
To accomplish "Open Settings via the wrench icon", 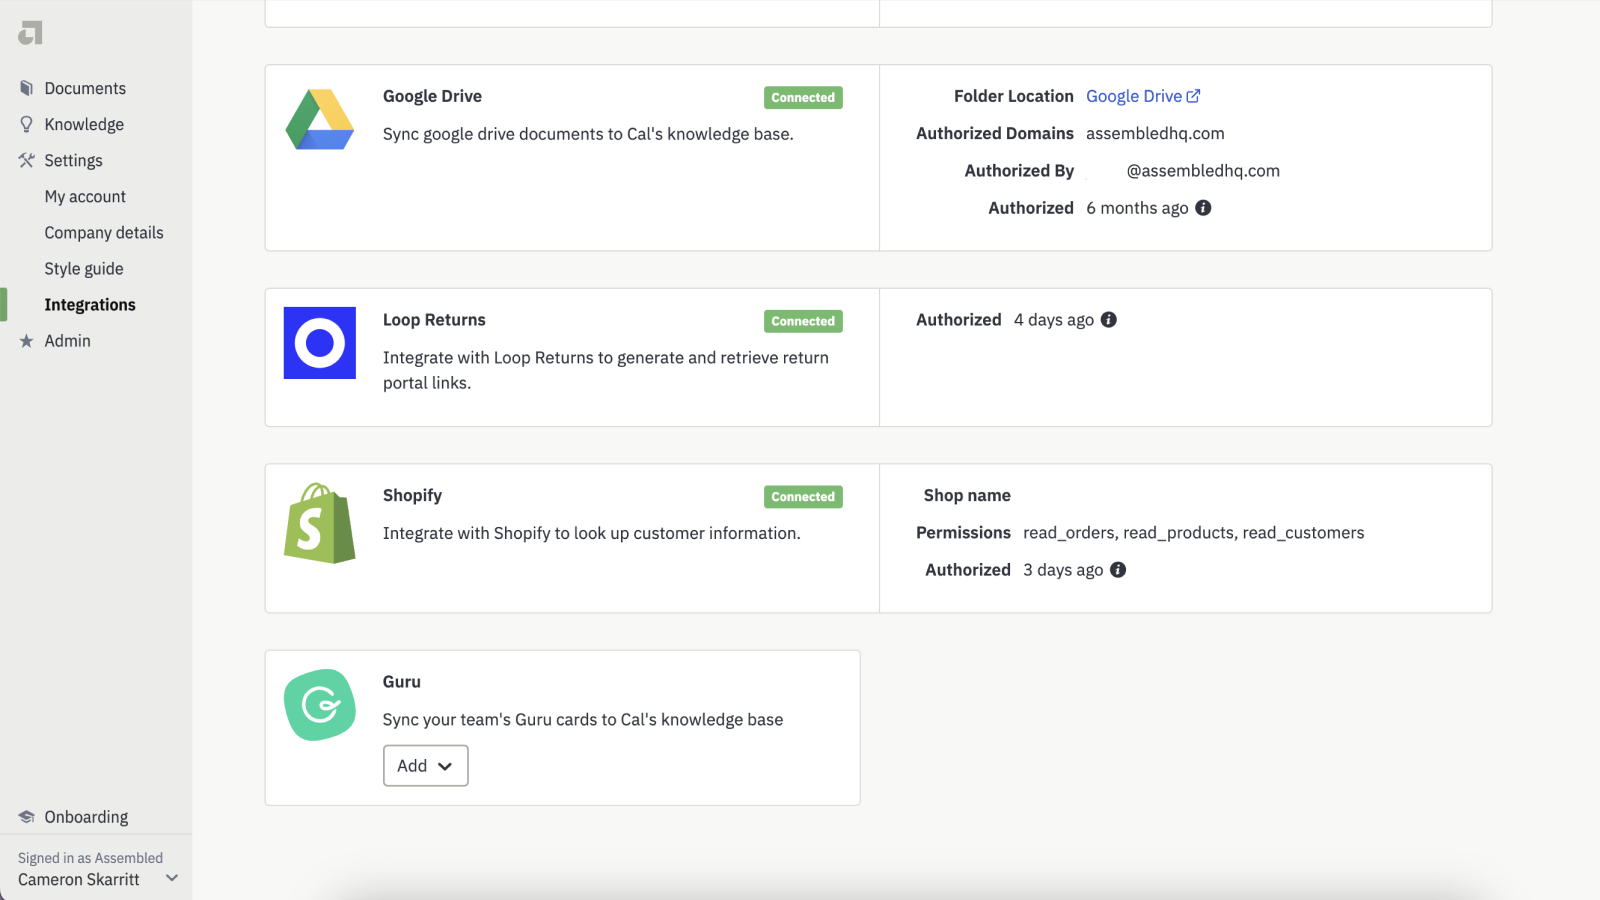I will pyautogui.click(x=27, y=159).
